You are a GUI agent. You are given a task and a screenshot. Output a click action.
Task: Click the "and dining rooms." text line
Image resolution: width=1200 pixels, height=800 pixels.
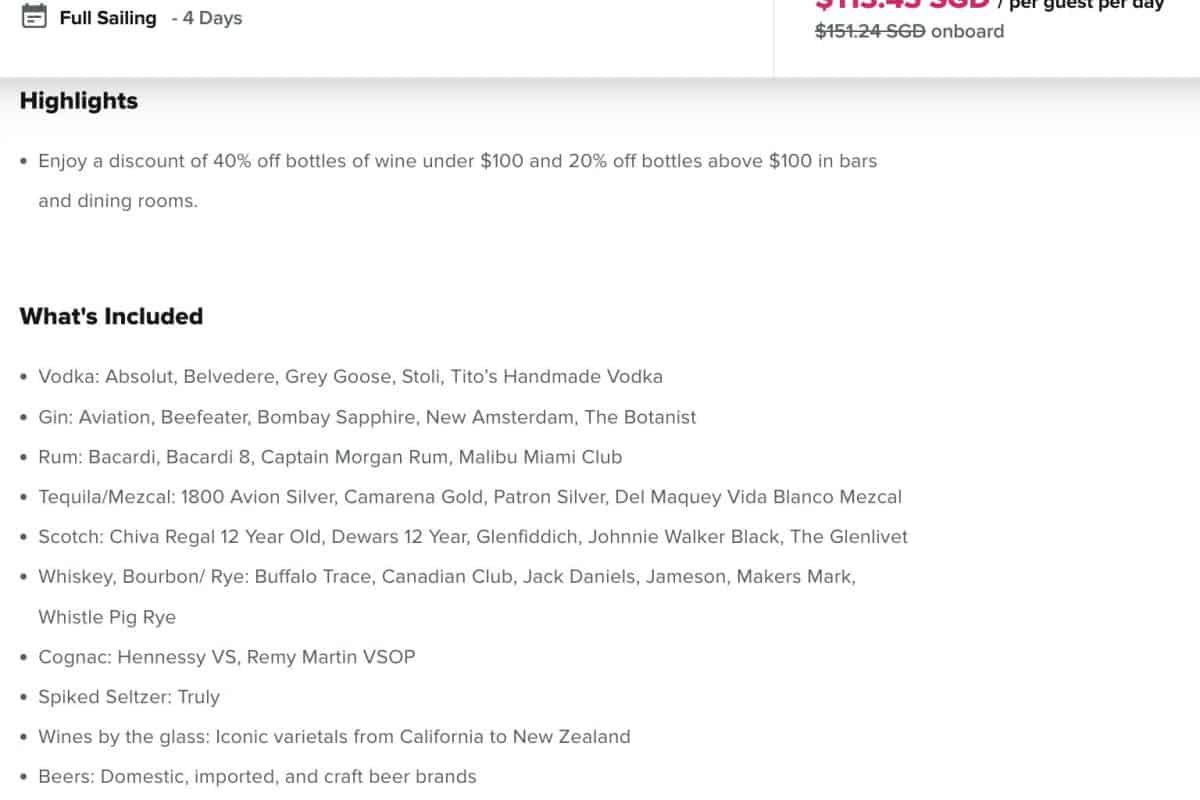(x=118, y=201)
